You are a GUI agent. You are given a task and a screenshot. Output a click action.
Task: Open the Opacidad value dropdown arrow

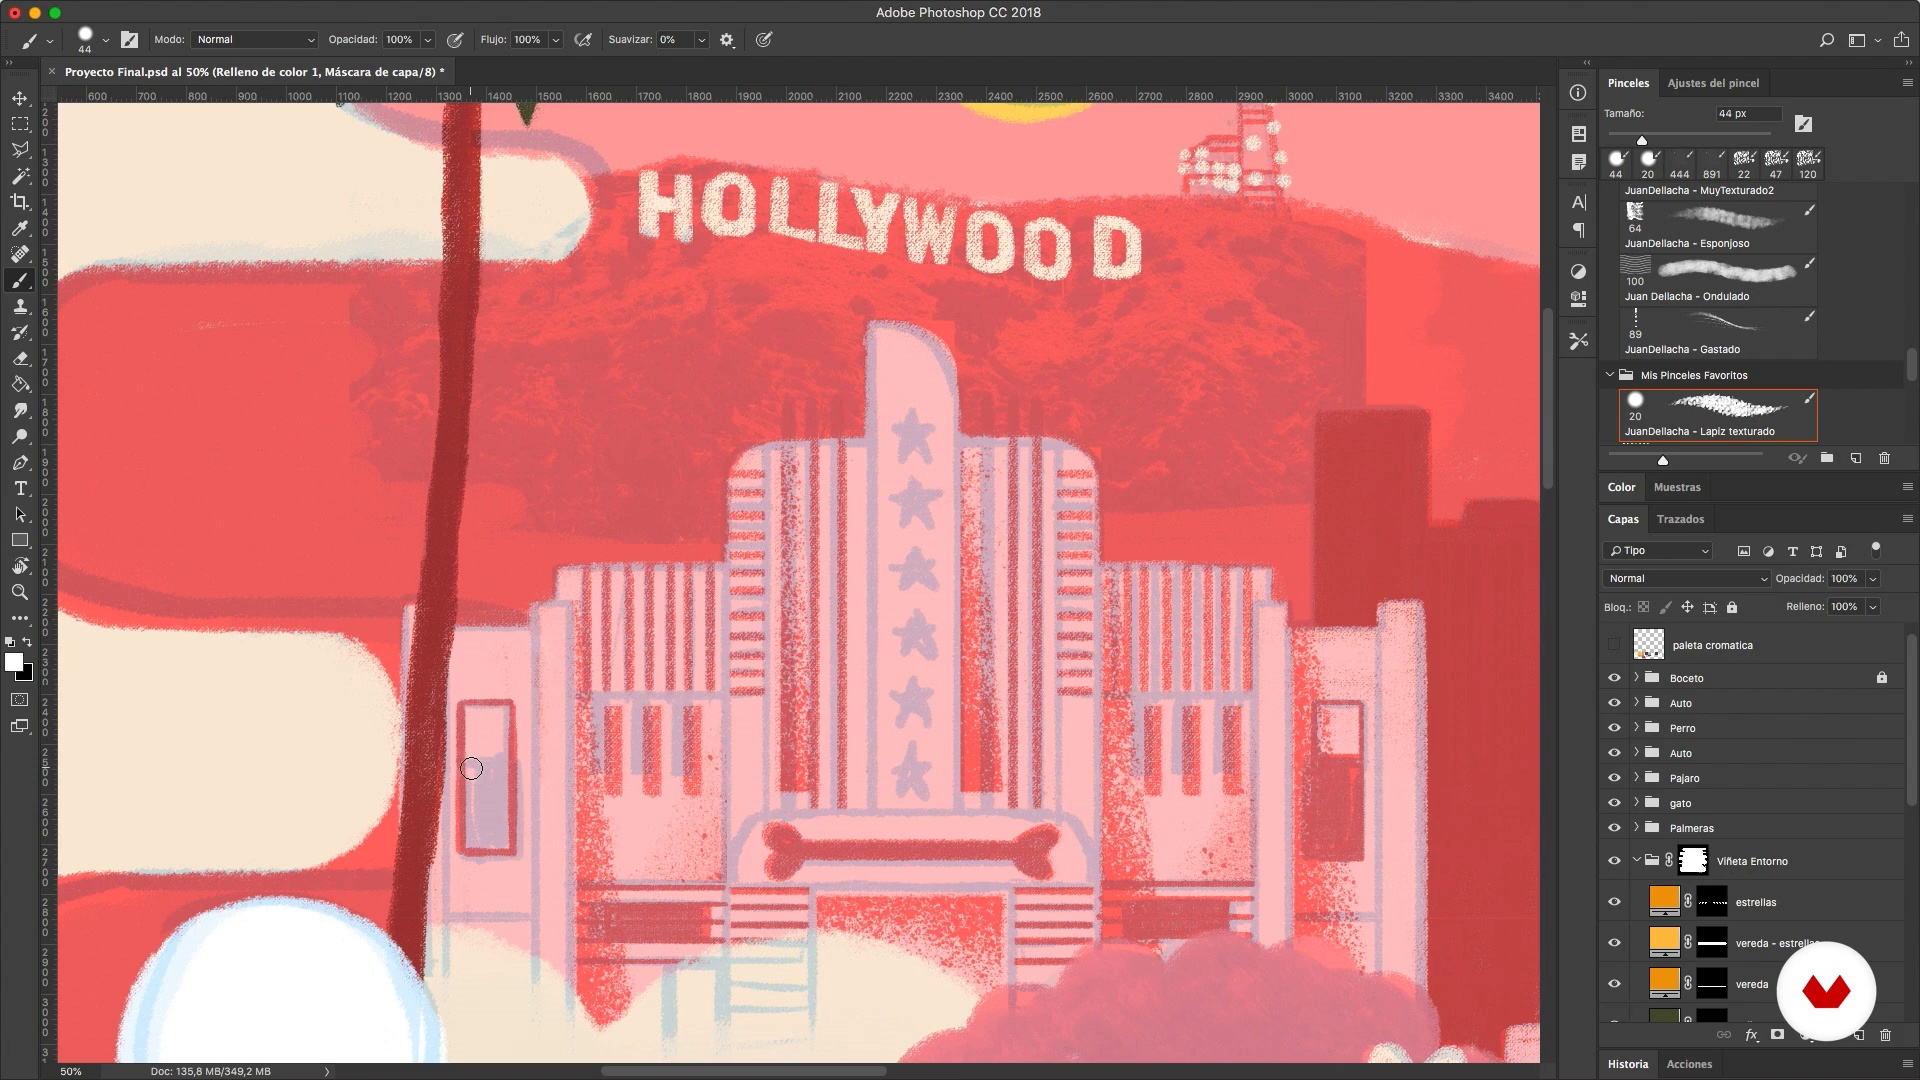tap(428, 40)
